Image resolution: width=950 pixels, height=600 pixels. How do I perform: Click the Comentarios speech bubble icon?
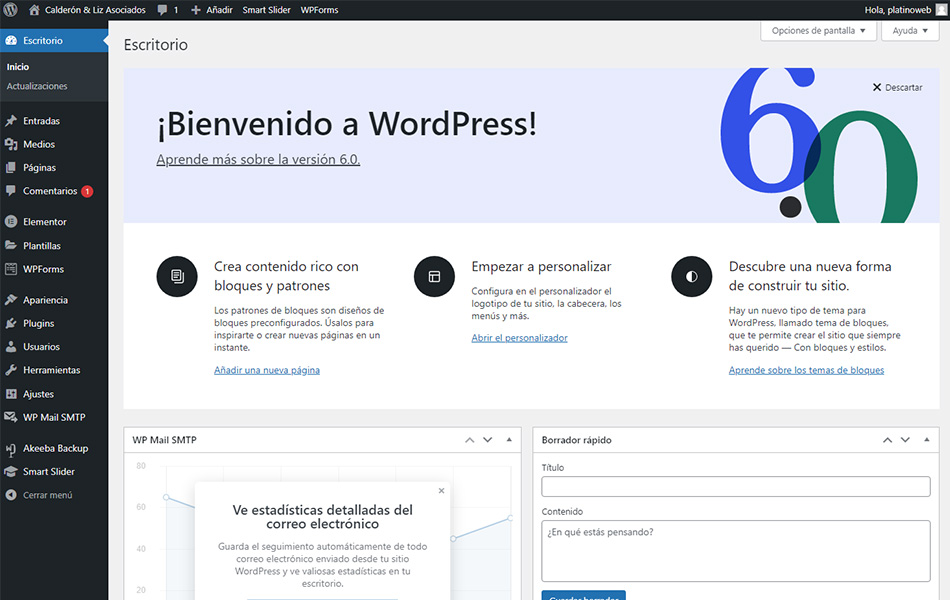(11, 190)
